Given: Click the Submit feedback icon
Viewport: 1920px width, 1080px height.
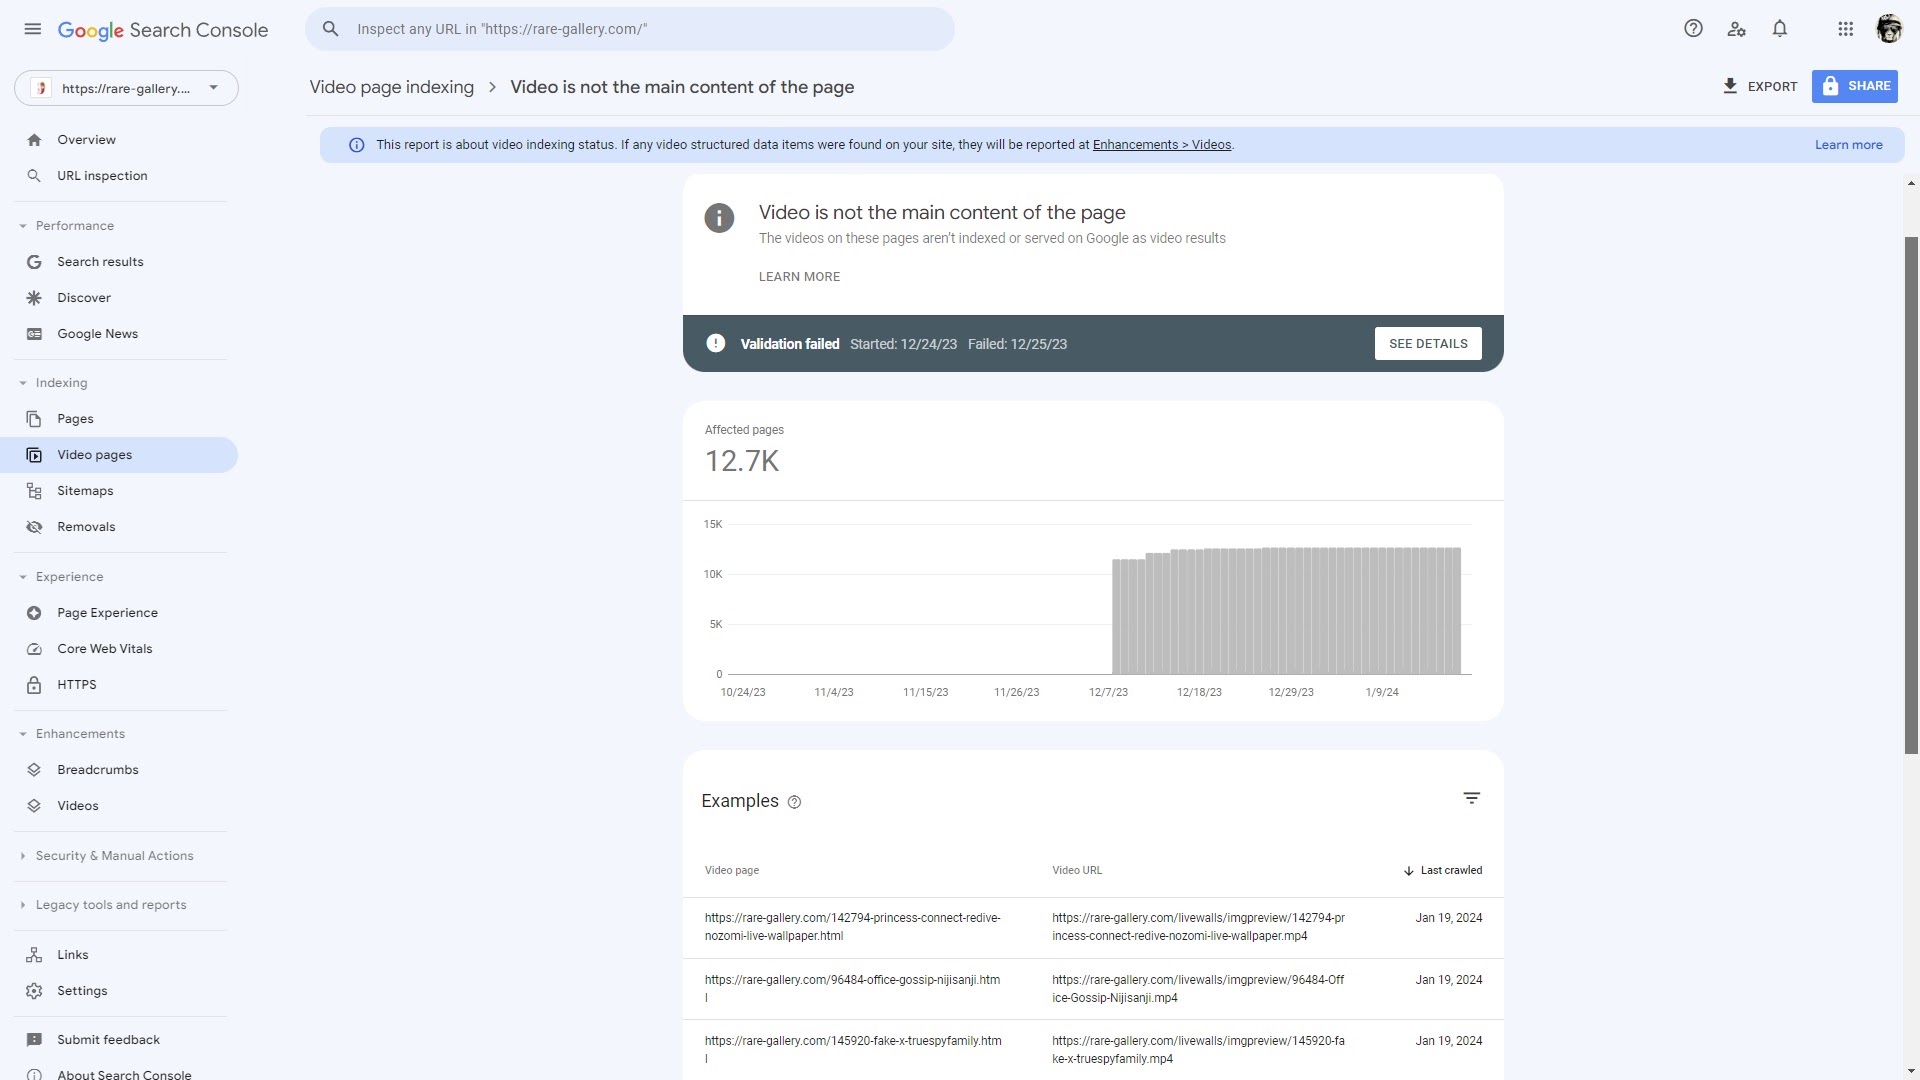Looking at the screenshot, I should (x=34, y=1040).
